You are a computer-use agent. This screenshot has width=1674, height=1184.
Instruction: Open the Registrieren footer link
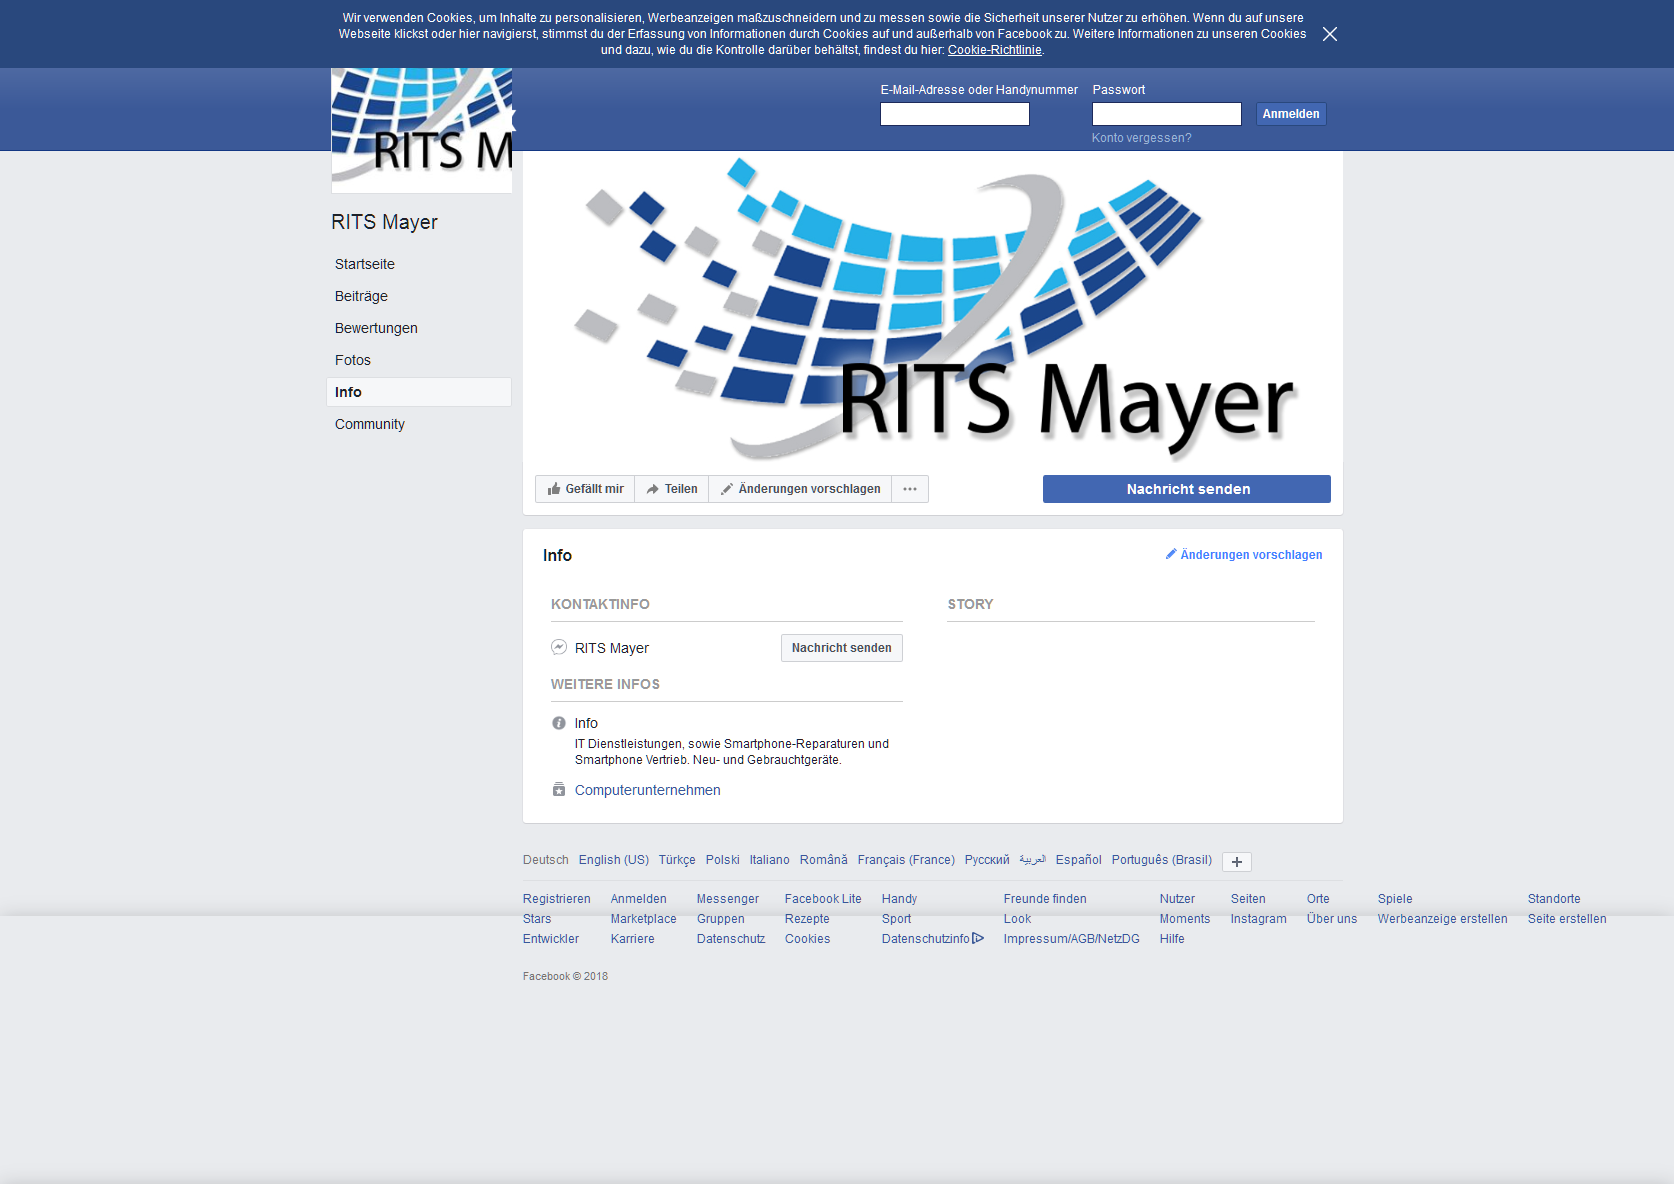[x=556, y=899]
